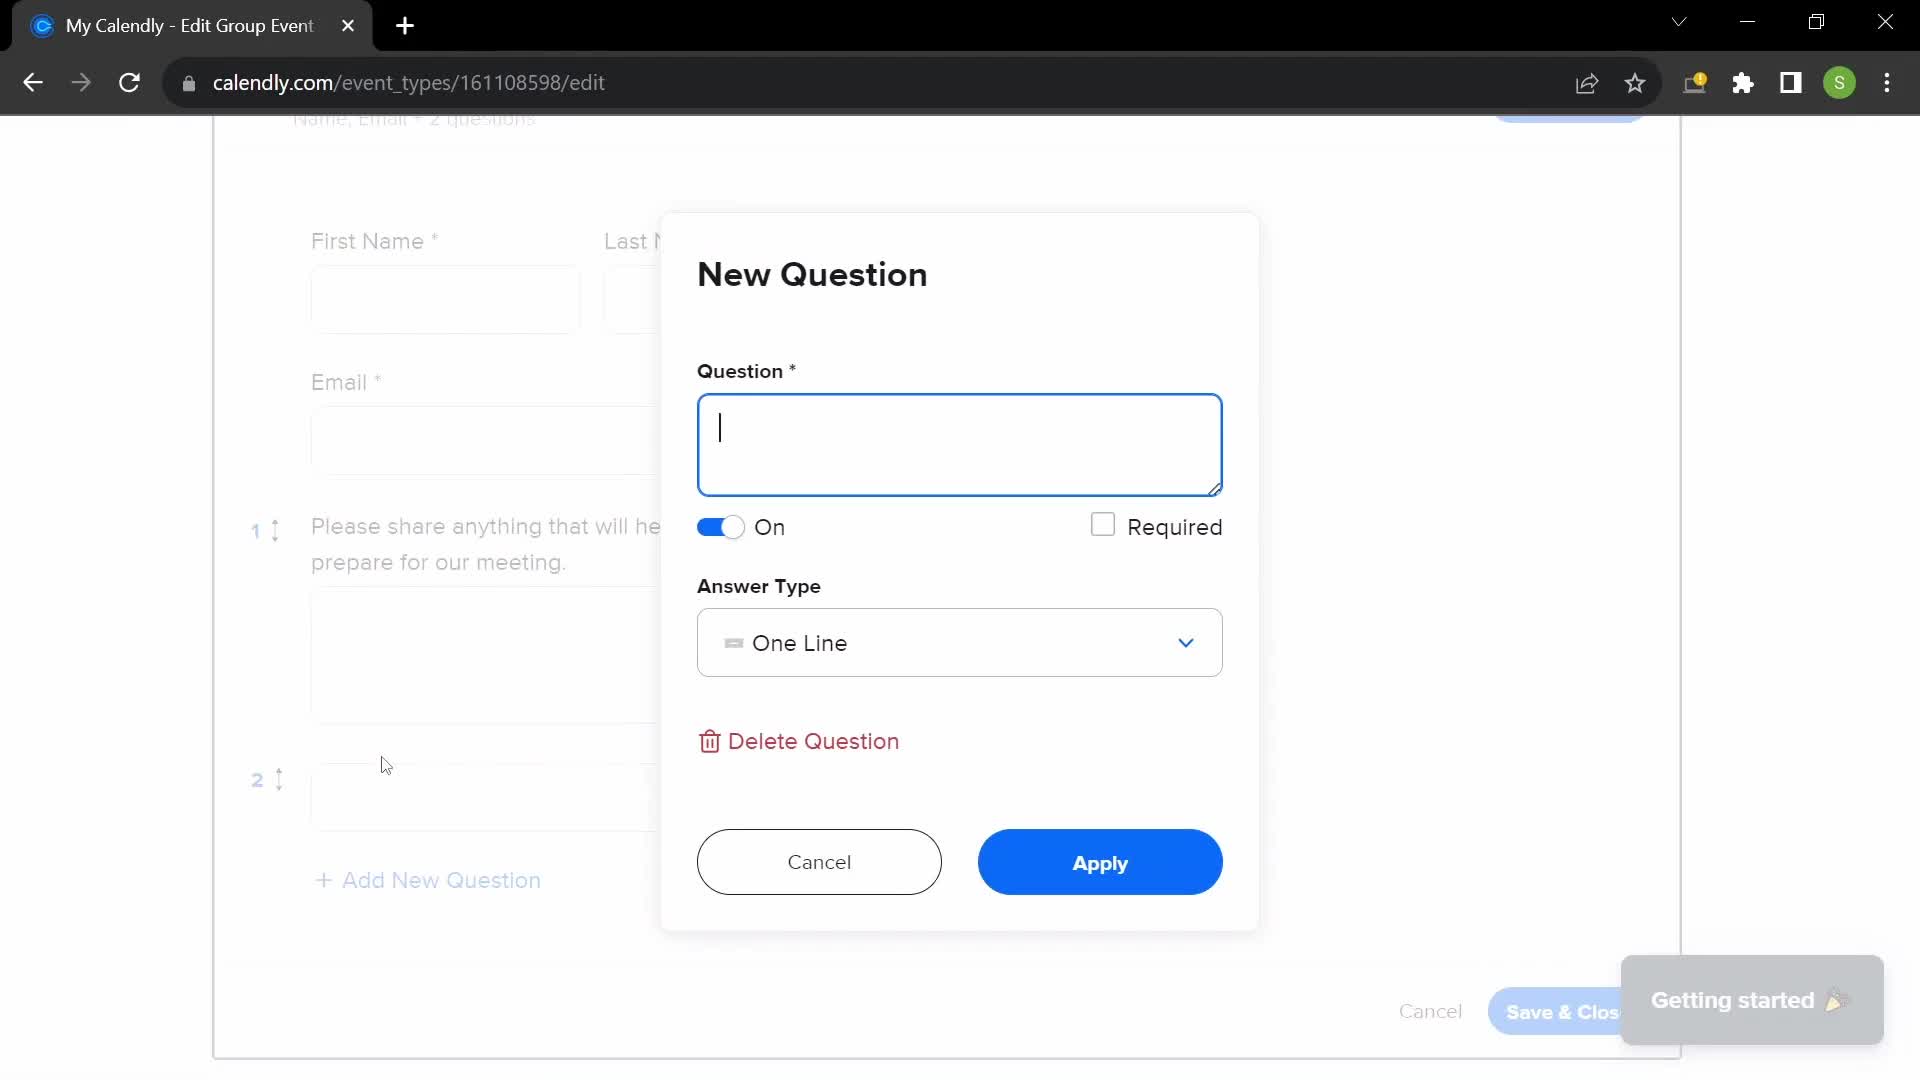Open the One Line answer type dropdown
Viewport: 1920px width, 1080px height.
click(960, 642)
